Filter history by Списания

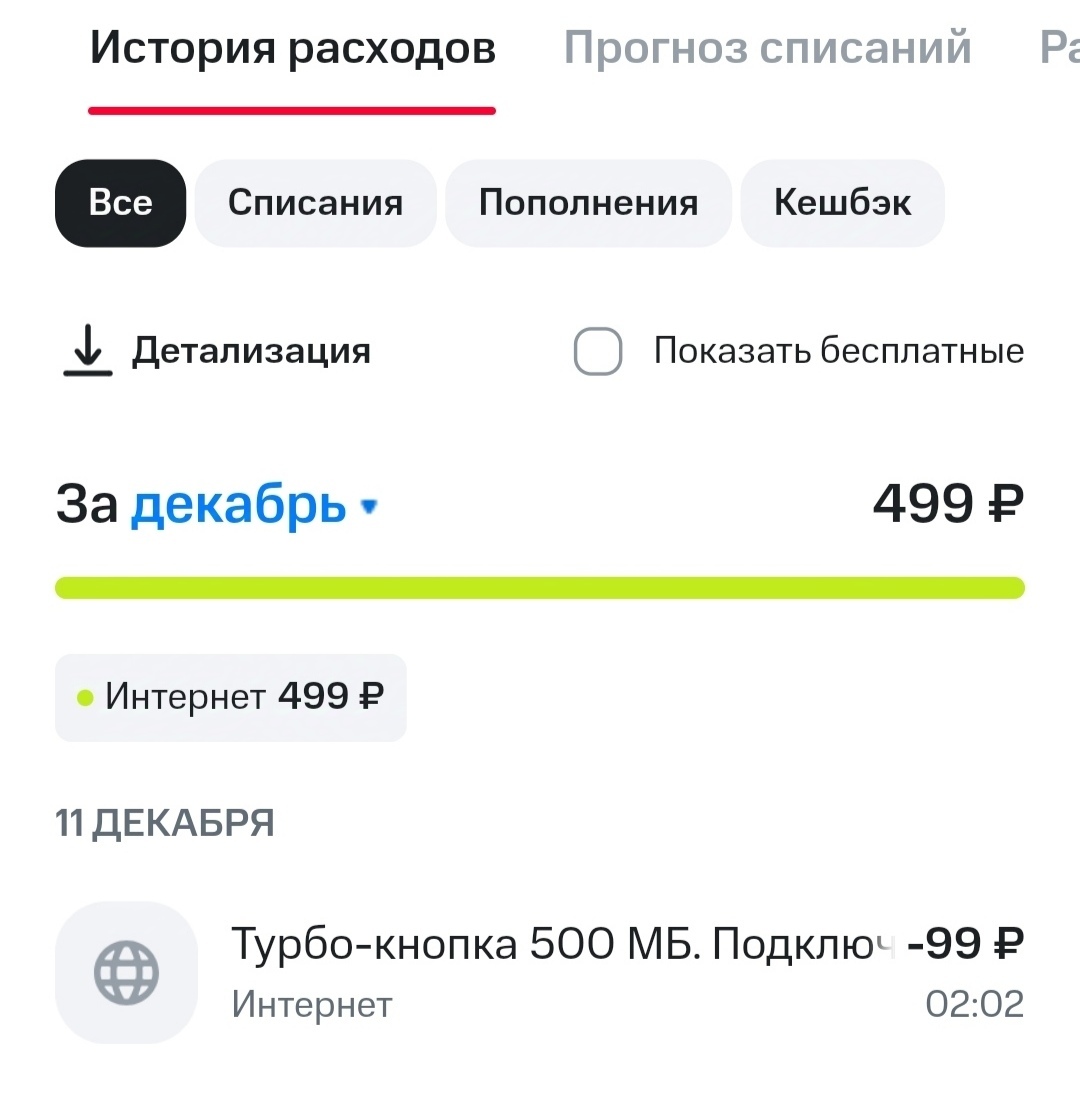(315, 203)
